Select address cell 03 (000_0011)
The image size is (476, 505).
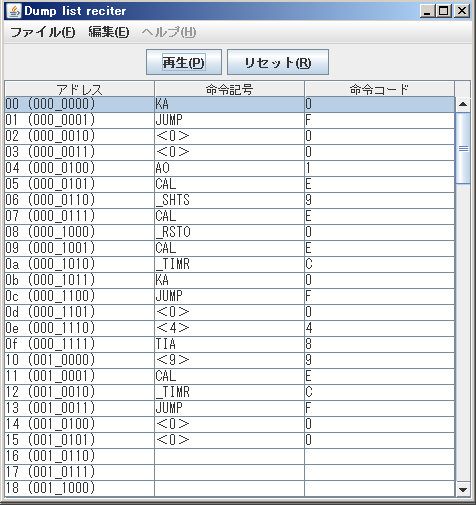click(x=79, y=152)
